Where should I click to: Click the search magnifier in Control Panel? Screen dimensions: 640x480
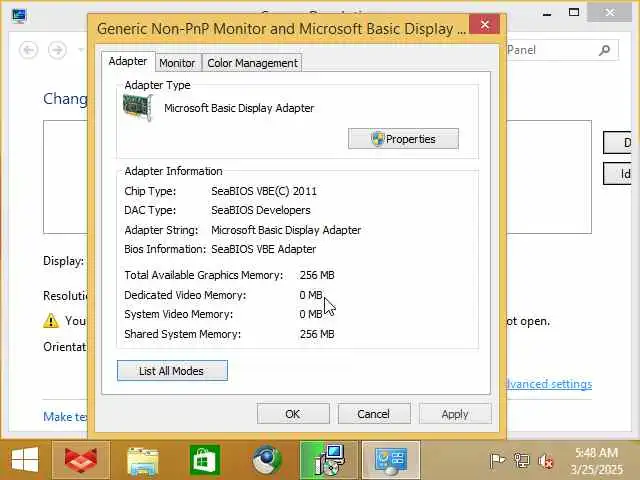pos(604,50)
